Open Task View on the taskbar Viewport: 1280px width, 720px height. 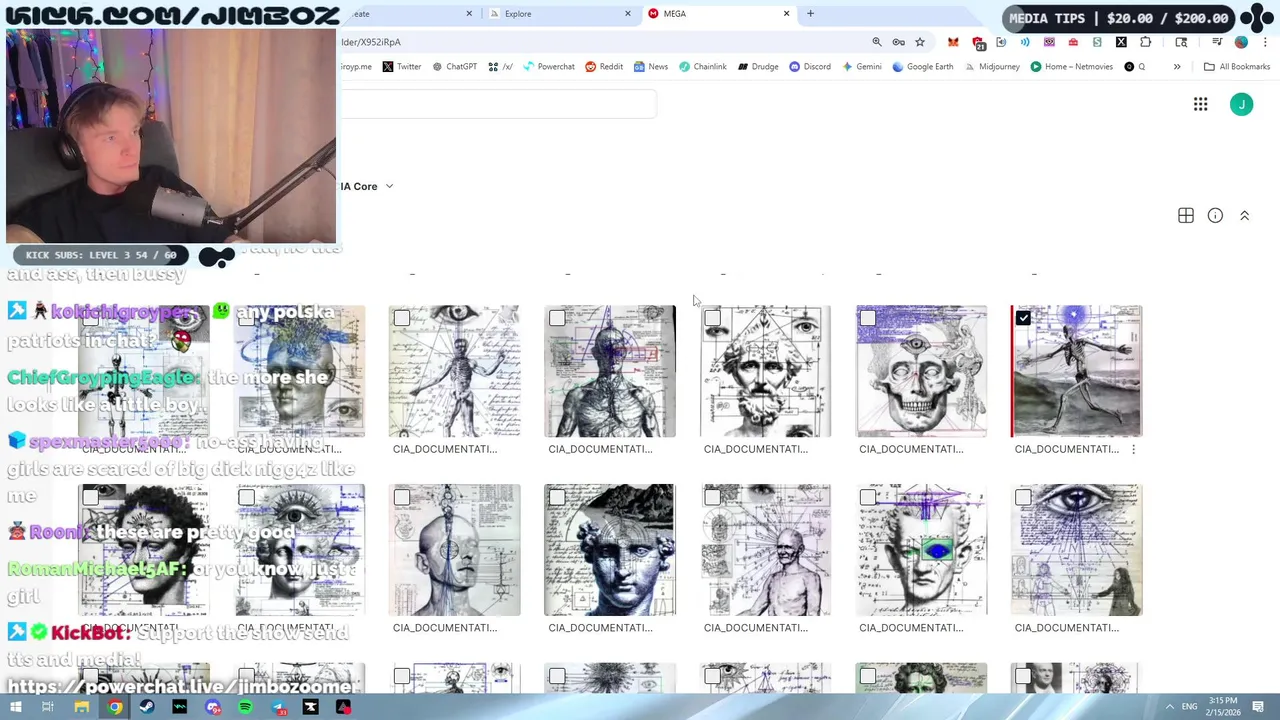click(47, 707)
